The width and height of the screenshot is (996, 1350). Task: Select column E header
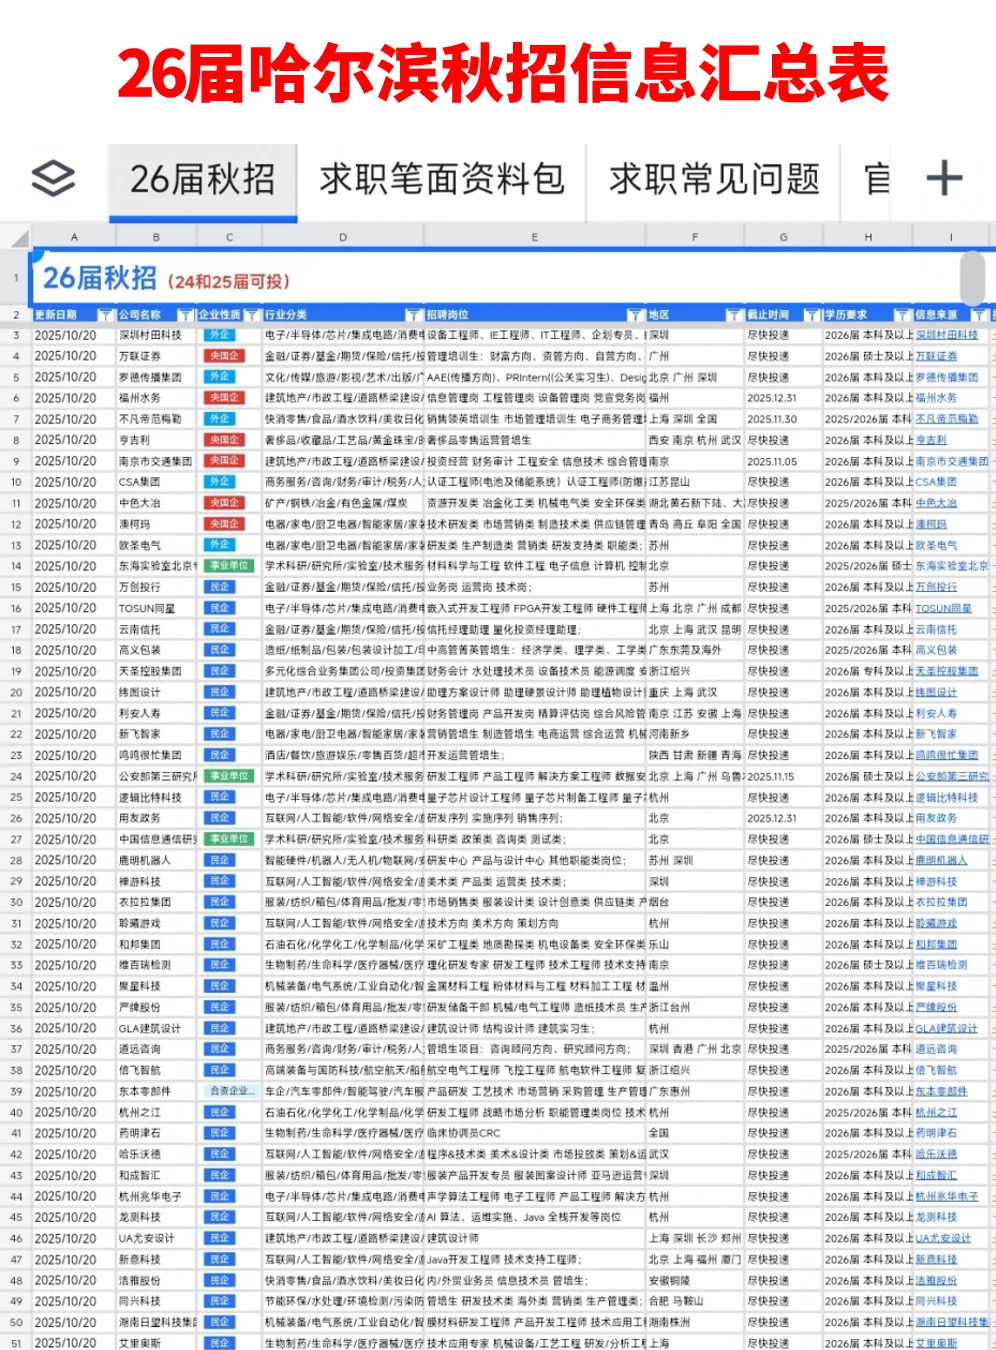(535, 237)
